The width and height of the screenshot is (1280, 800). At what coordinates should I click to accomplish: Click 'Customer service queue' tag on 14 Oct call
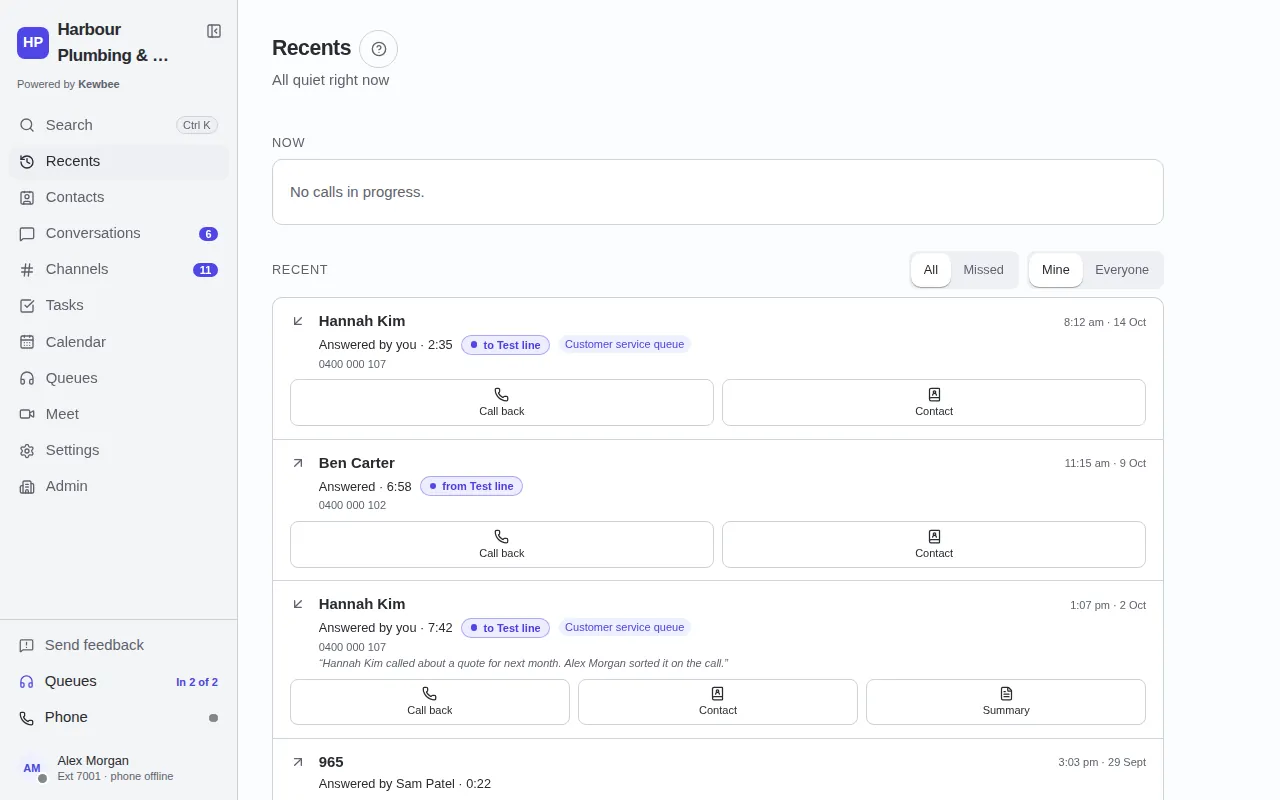[x=625, y=344]
